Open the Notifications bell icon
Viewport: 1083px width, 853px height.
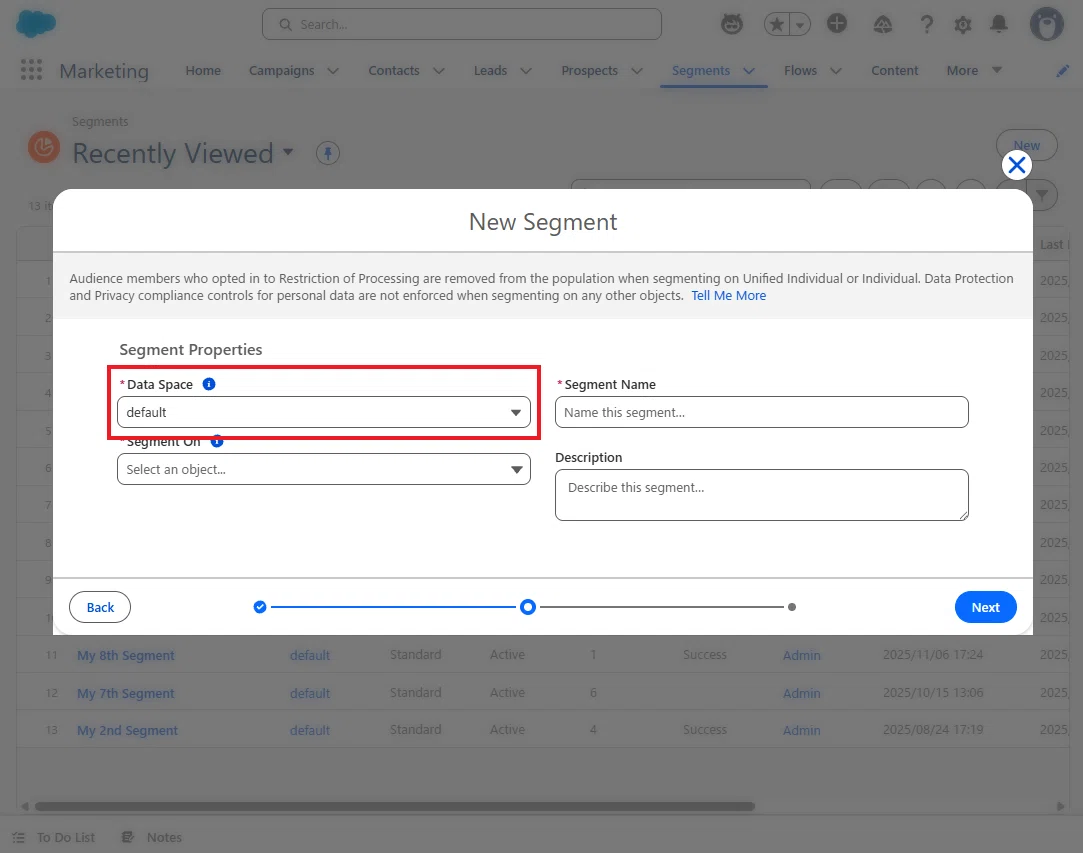(998, 24)
